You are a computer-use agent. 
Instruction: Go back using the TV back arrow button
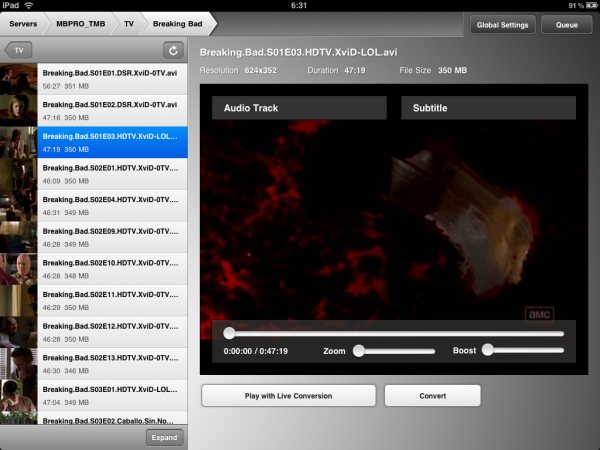tap(18, 51)
